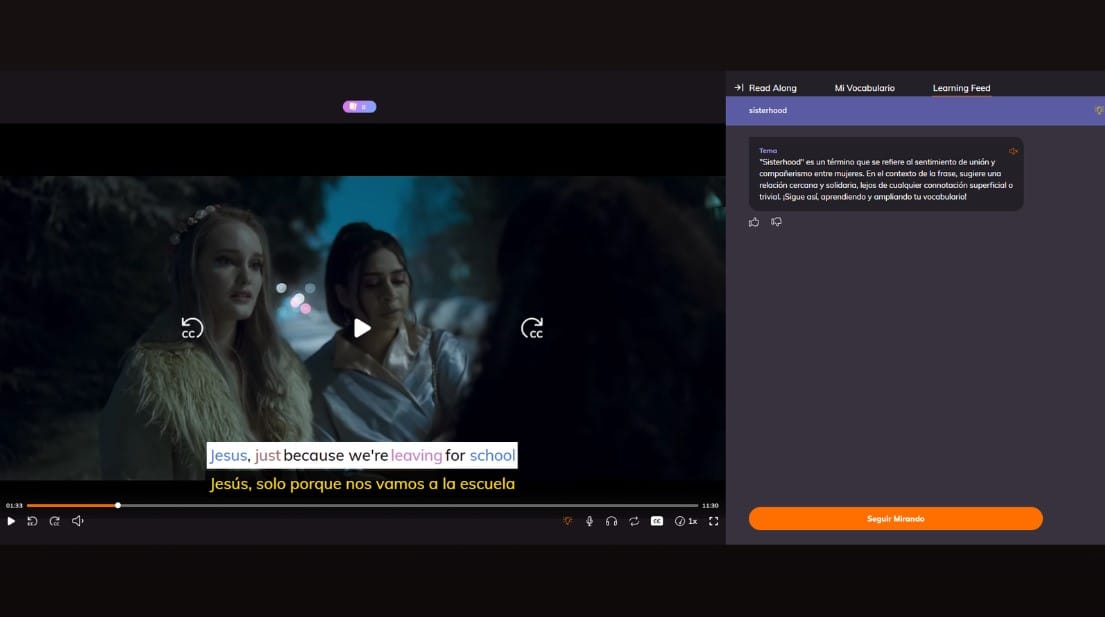Collapse the side panel with arrow icon

(738, 88)
